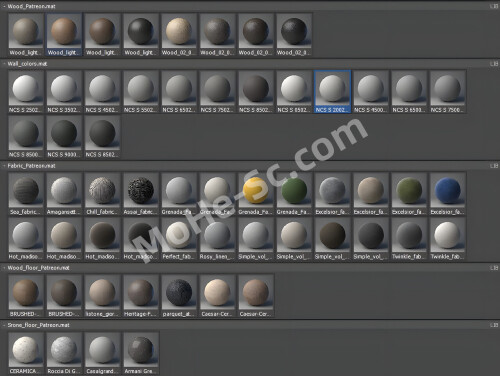
Task: Select the Istone_gor wood floor material
Action: [x=102, y=296]
